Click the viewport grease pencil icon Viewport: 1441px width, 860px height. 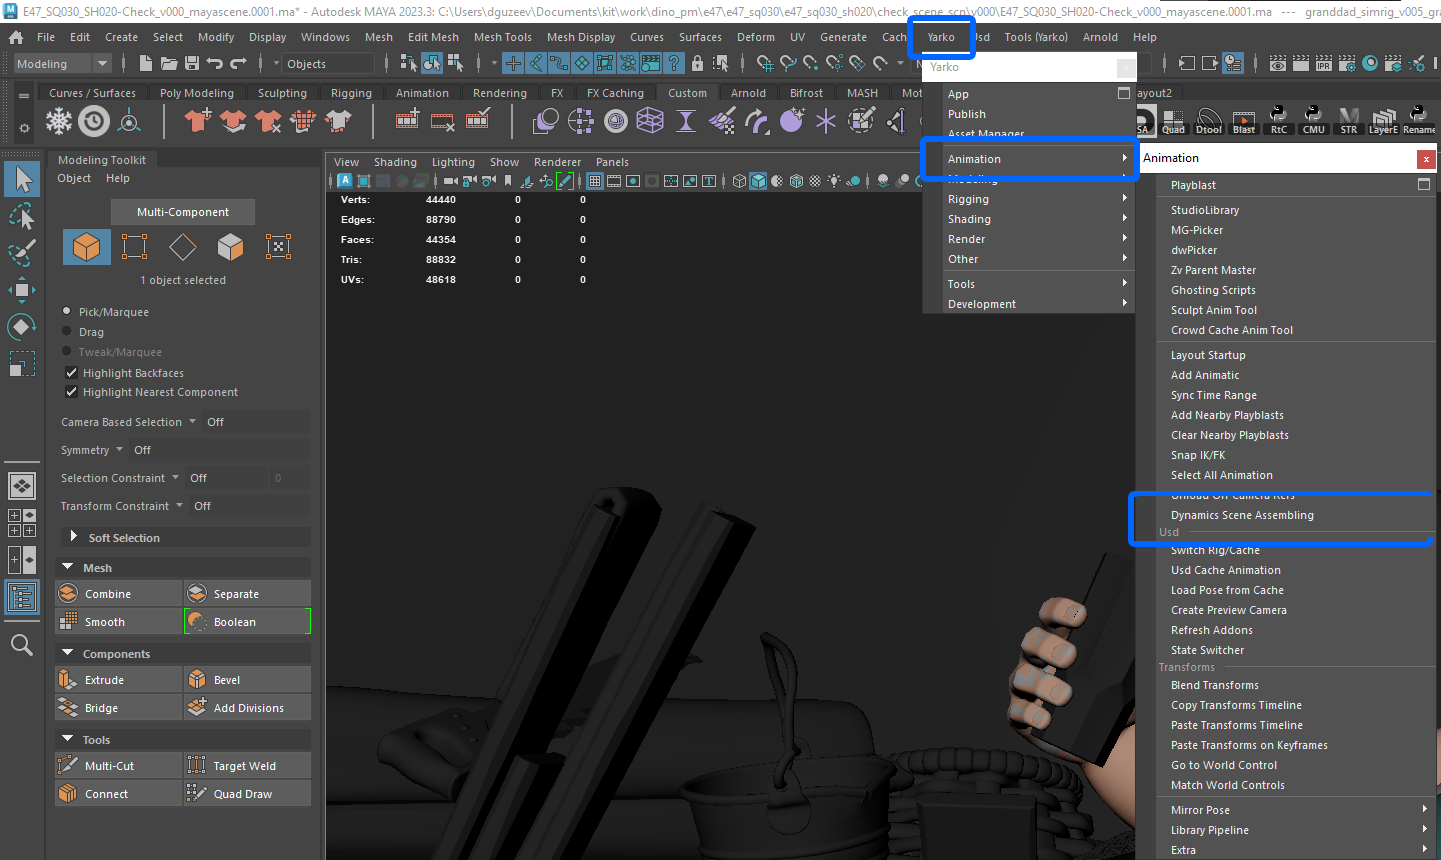tap(565, 181)
